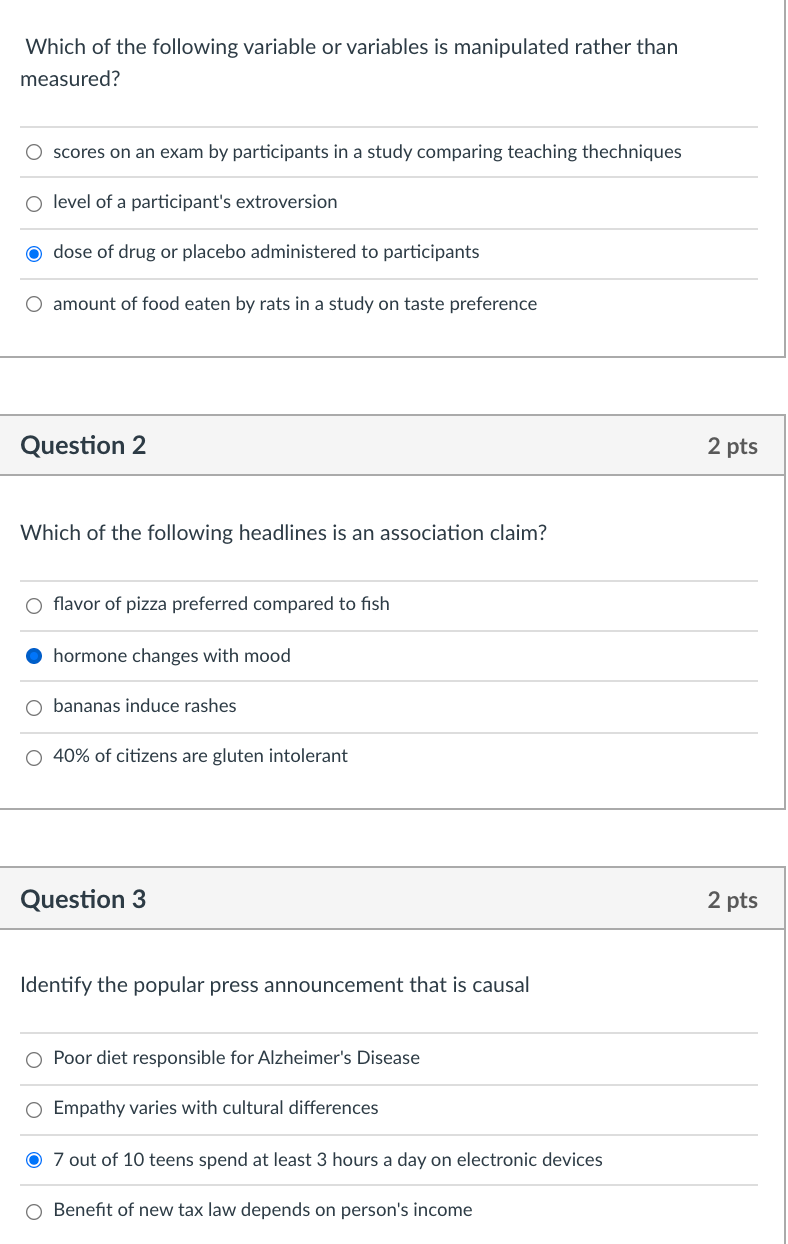Pick "Benefit of new tax law depends on person's income"
The image size is (788, 1244).
tap(33, 1210)
